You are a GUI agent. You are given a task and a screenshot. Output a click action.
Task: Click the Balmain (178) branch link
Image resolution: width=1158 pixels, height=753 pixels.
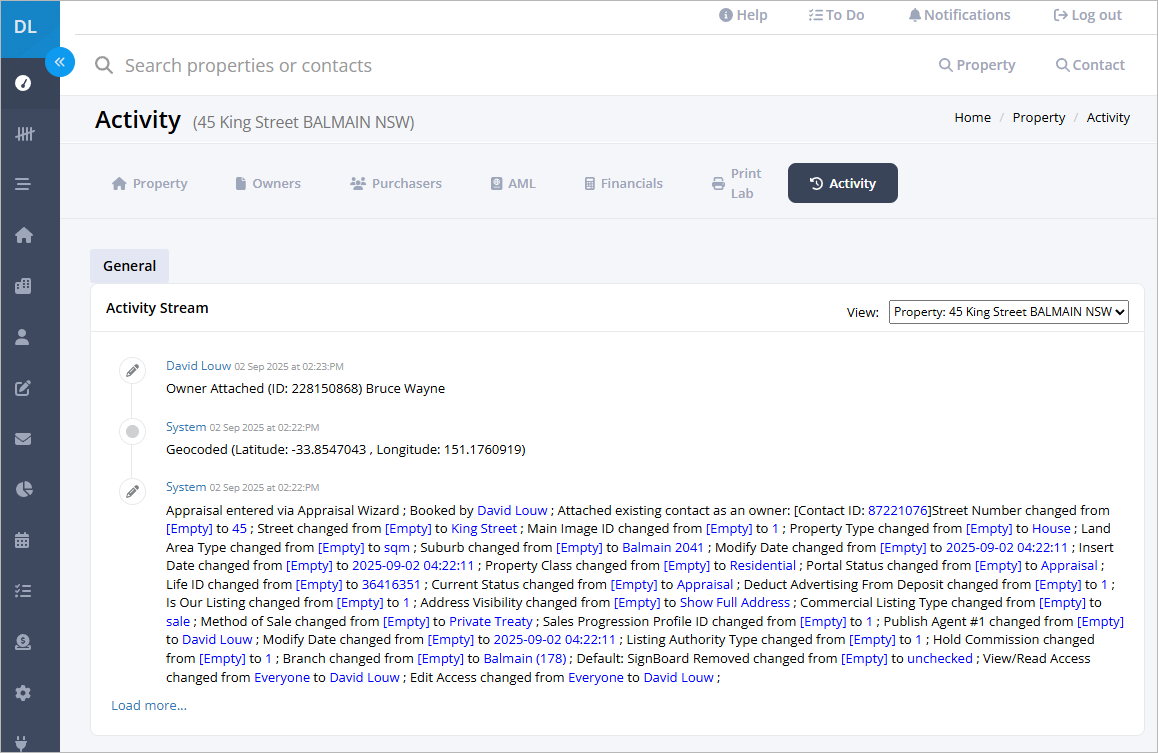(x=524, y=659)
